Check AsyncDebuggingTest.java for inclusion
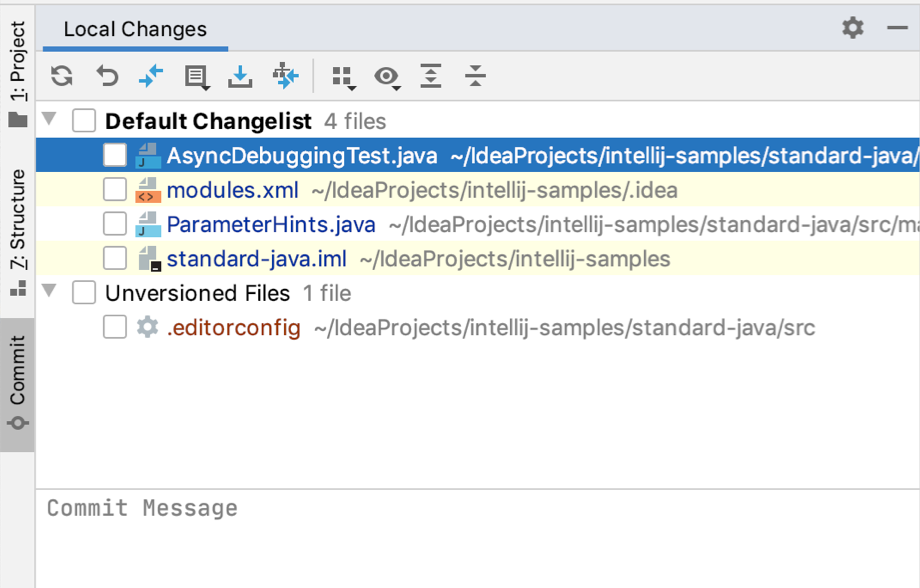 pos(115,155)
